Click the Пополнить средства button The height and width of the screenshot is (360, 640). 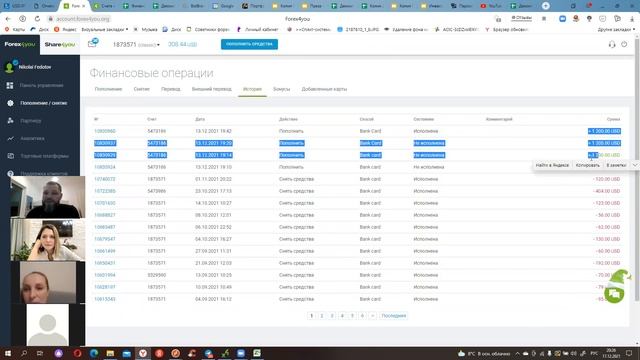(249, 44)
